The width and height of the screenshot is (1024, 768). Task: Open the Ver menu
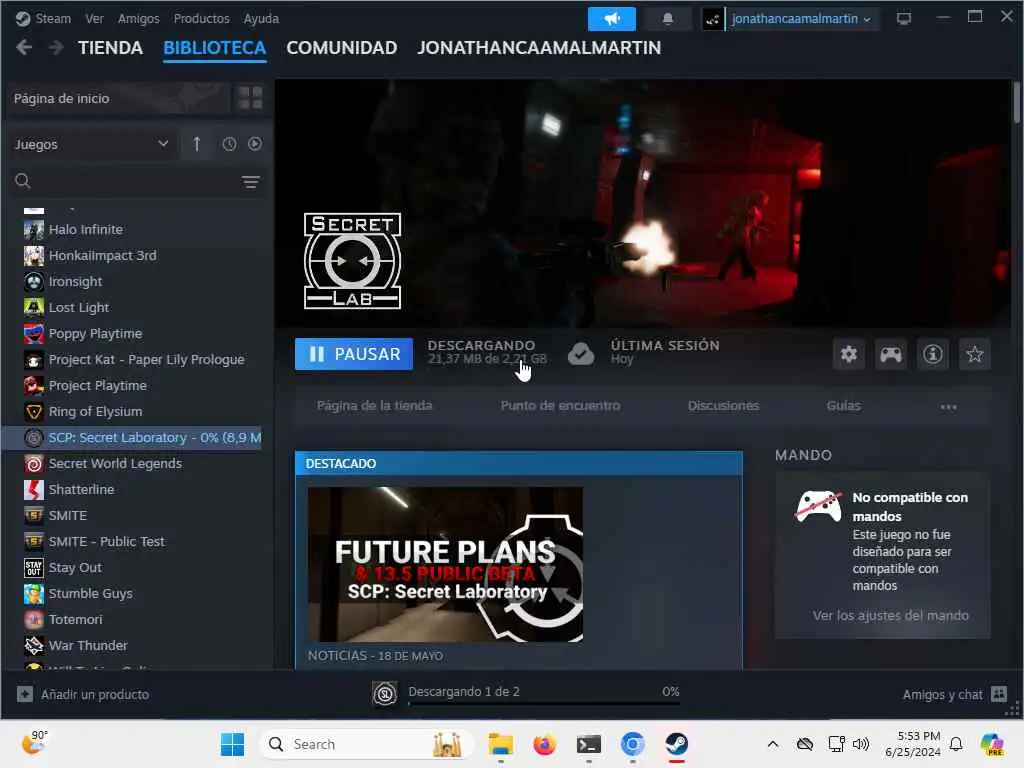(x=94, y=19)
